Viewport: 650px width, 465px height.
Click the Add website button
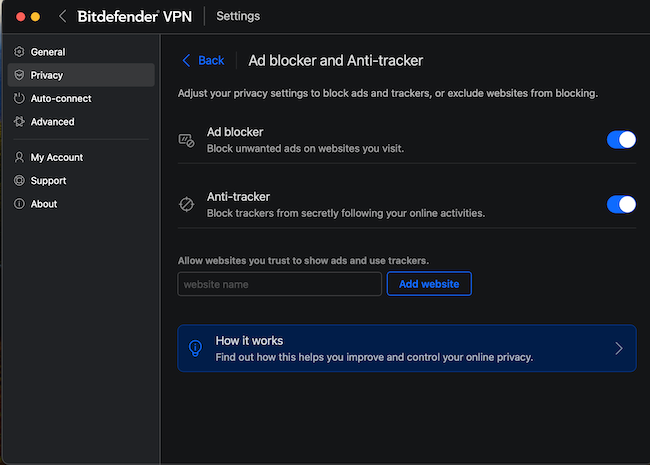coord(429,284)
